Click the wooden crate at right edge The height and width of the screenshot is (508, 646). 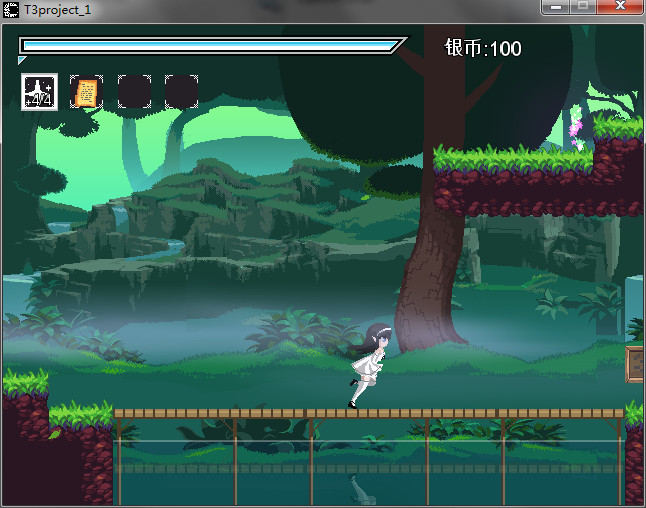click(x=635, y=364)
